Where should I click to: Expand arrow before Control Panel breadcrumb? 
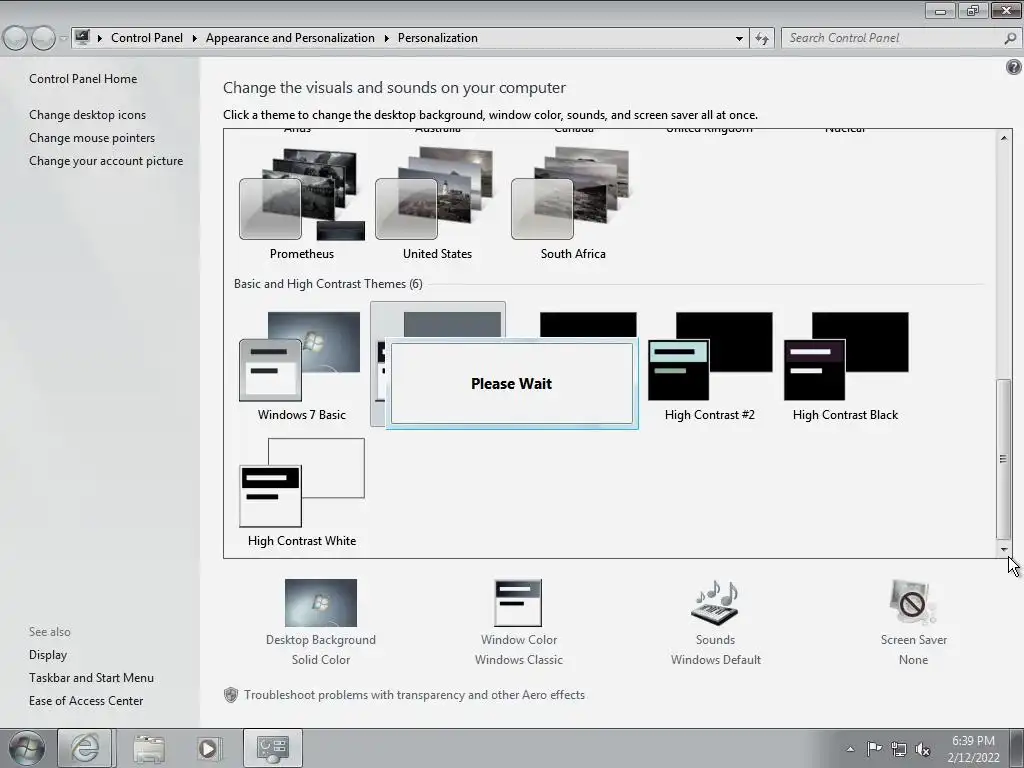tap(100, 39)
